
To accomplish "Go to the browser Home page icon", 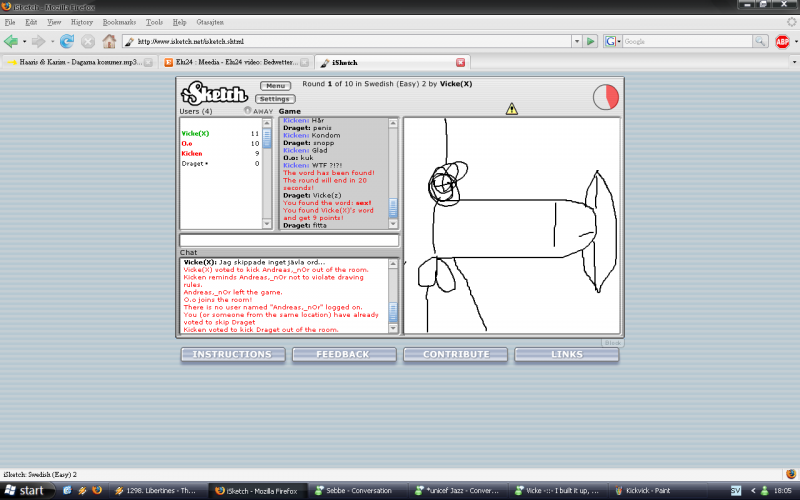I will pyautogui.click(x=109, y=41).
